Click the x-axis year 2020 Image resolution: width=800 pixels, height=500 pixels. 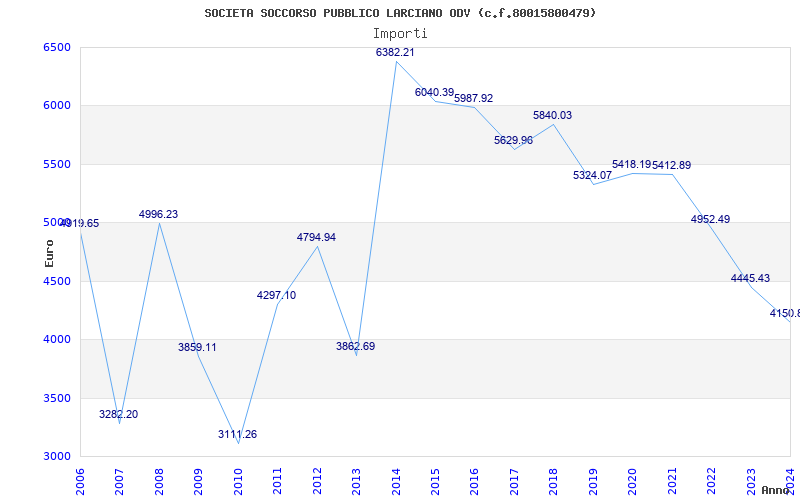633,481
